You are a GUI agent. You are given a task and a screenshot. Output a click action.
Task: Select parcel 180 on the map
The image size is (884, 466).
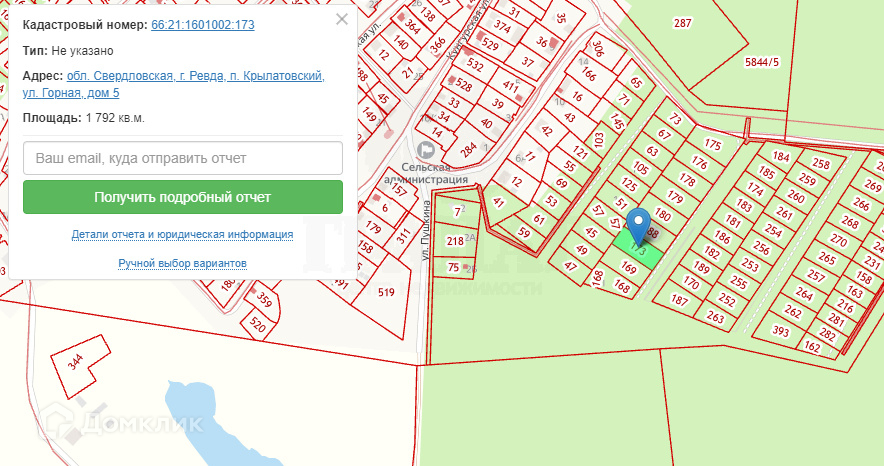click(663, 215)
